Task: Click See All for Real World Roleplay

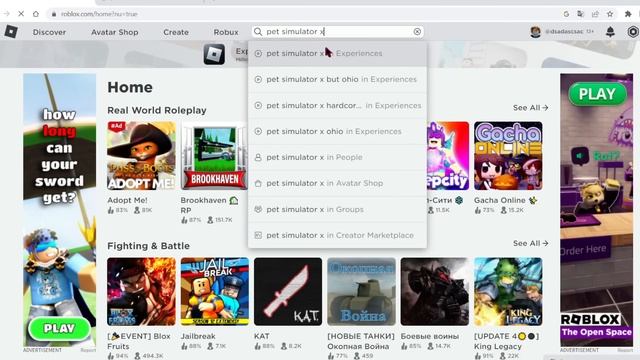Action: point(530,108)
